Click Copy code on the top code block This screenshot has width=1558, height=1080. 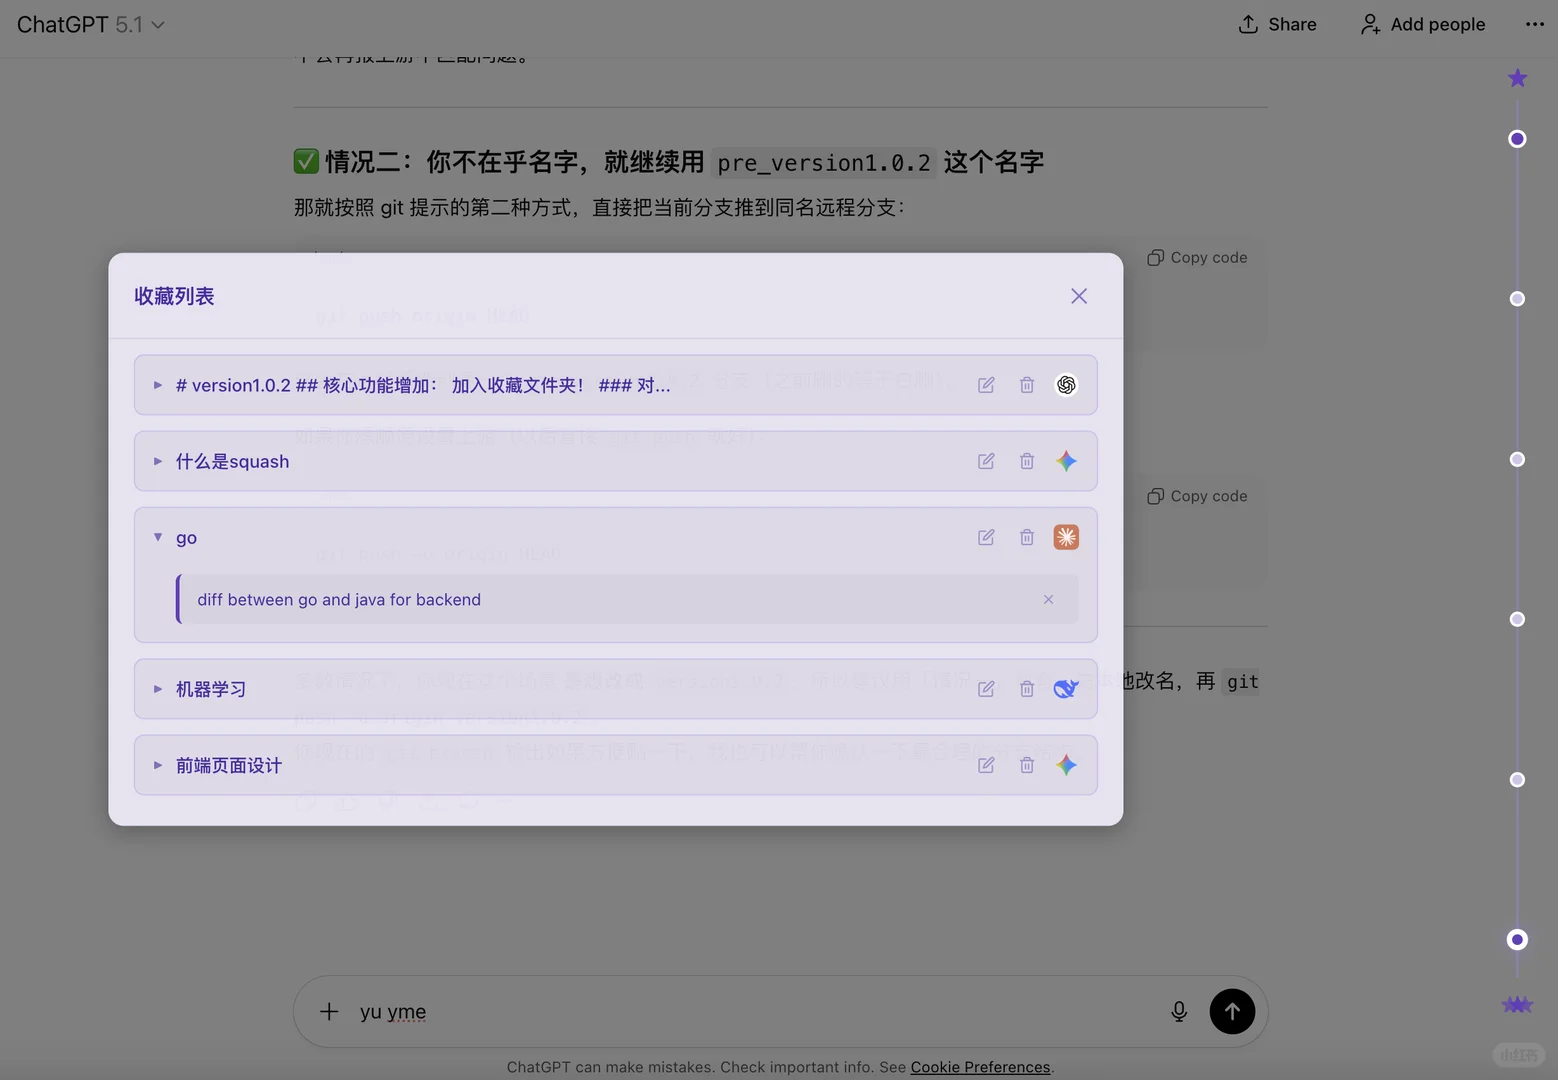[x=1196, y=257]
